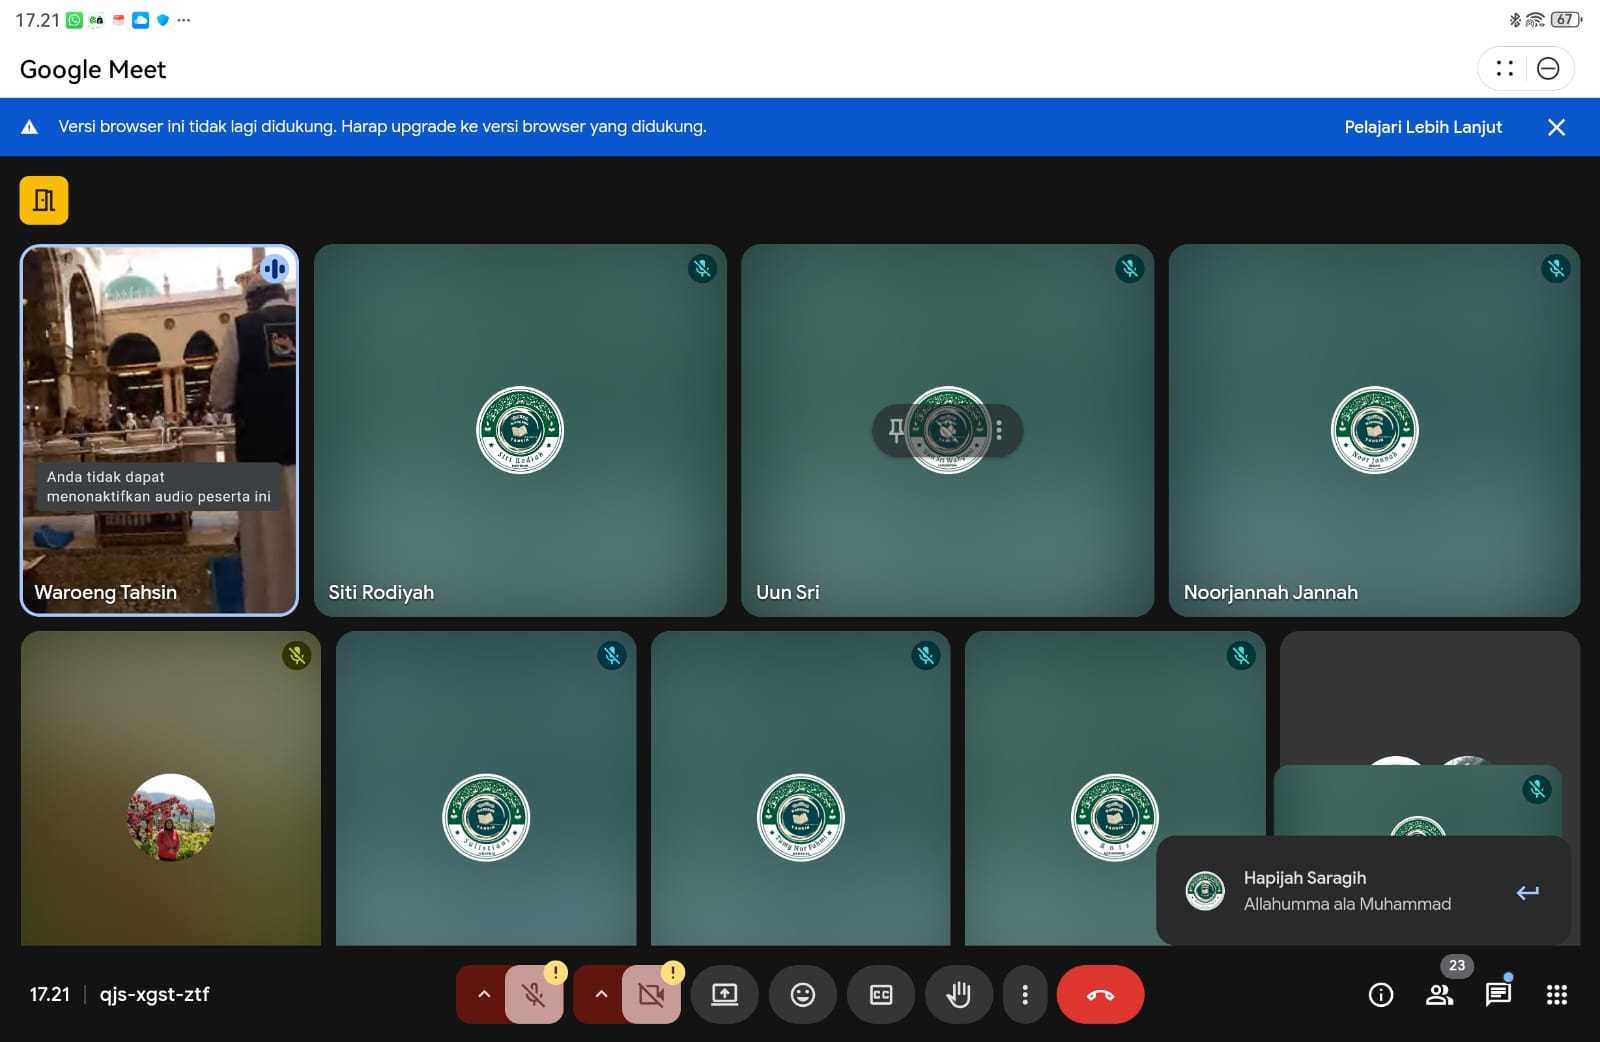Select the Waroeng Tahsin video tile
The image size is (1600, 1042).
(159, 380)
